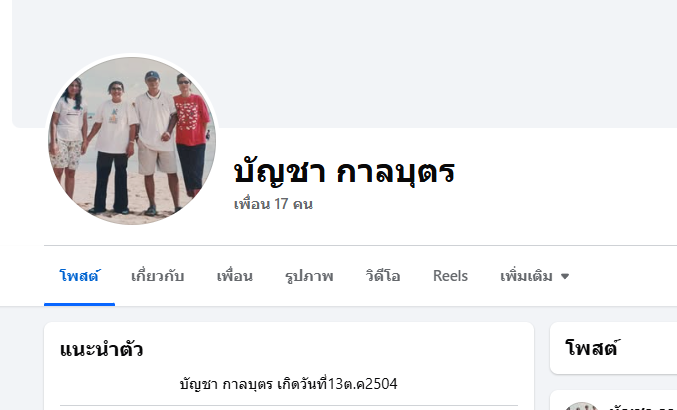This screenshot has width=677, height=410.
Task: Go to the รูปภาพ tab
Action: [x=309, y=276]
